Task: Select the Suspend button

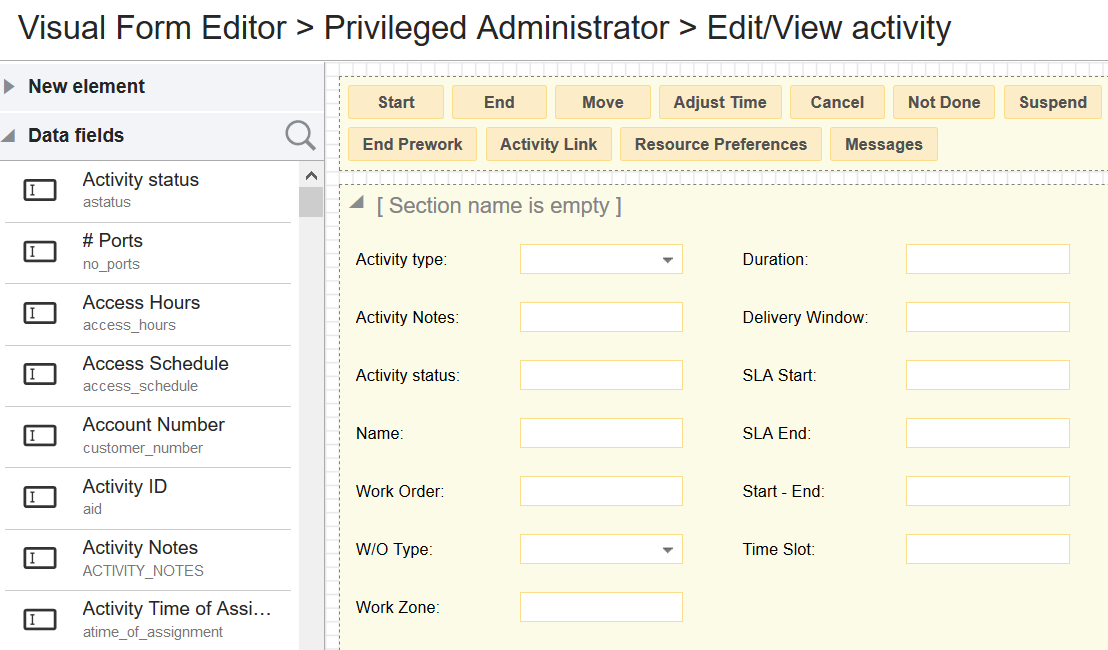Action: pyautogui.click(x=1052, y=102)
